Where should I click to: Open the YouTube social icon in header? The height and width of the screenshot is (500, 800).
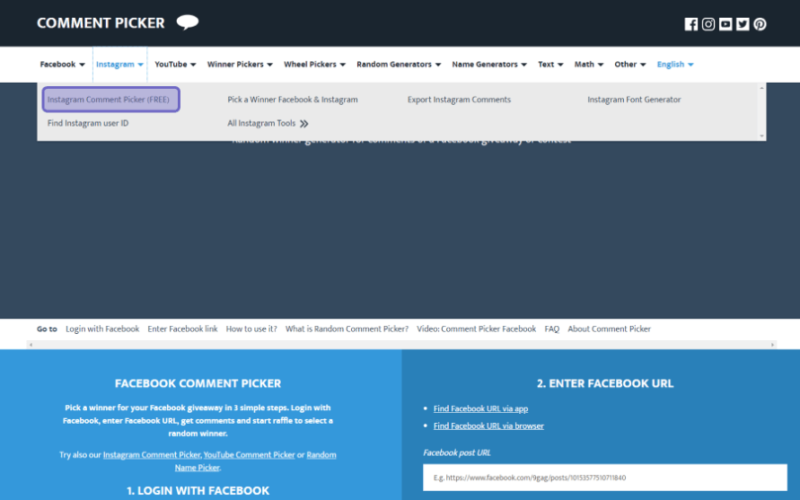tap(726, 24)
